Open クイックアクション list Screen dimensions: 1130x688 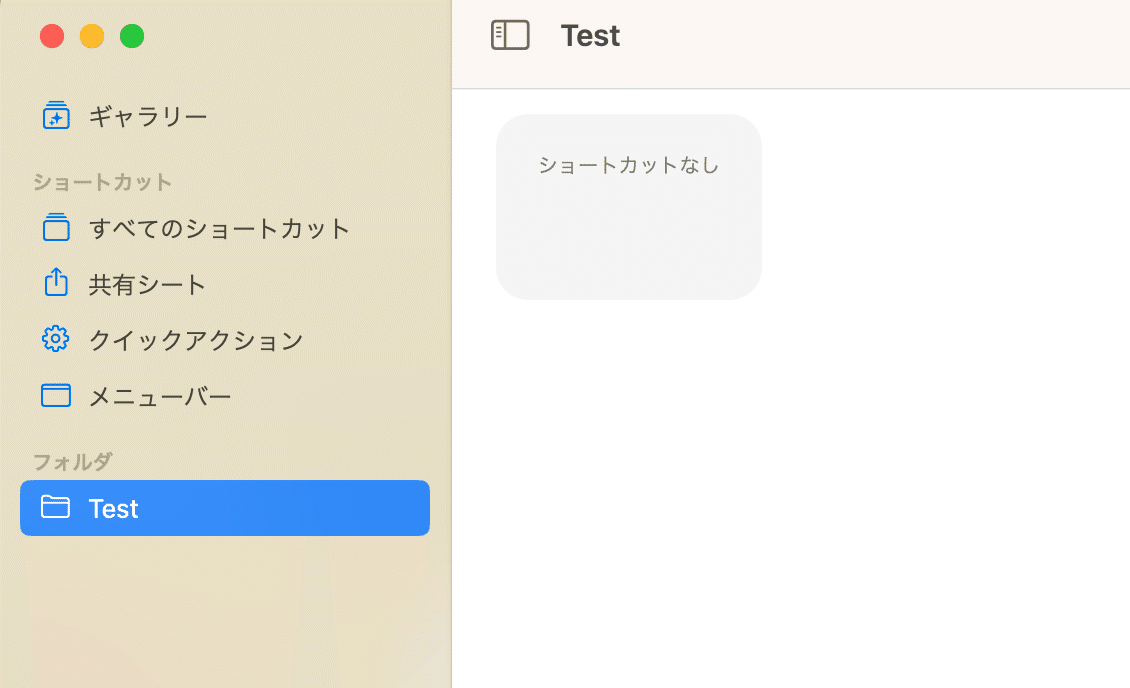tap(225, 340)
